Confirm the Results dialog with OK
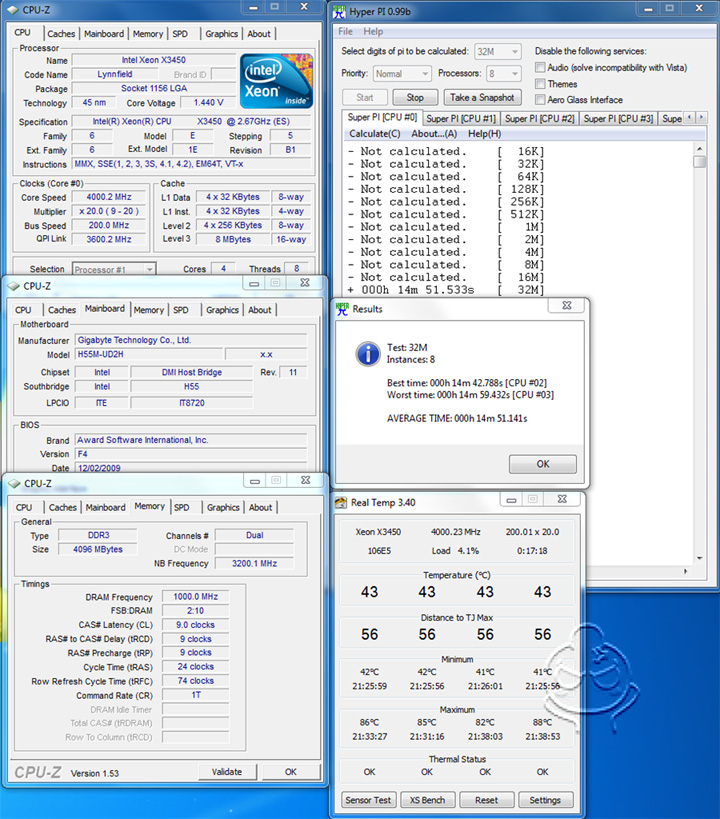This screenshot has width=720, height=819. (x=543, y=464)
